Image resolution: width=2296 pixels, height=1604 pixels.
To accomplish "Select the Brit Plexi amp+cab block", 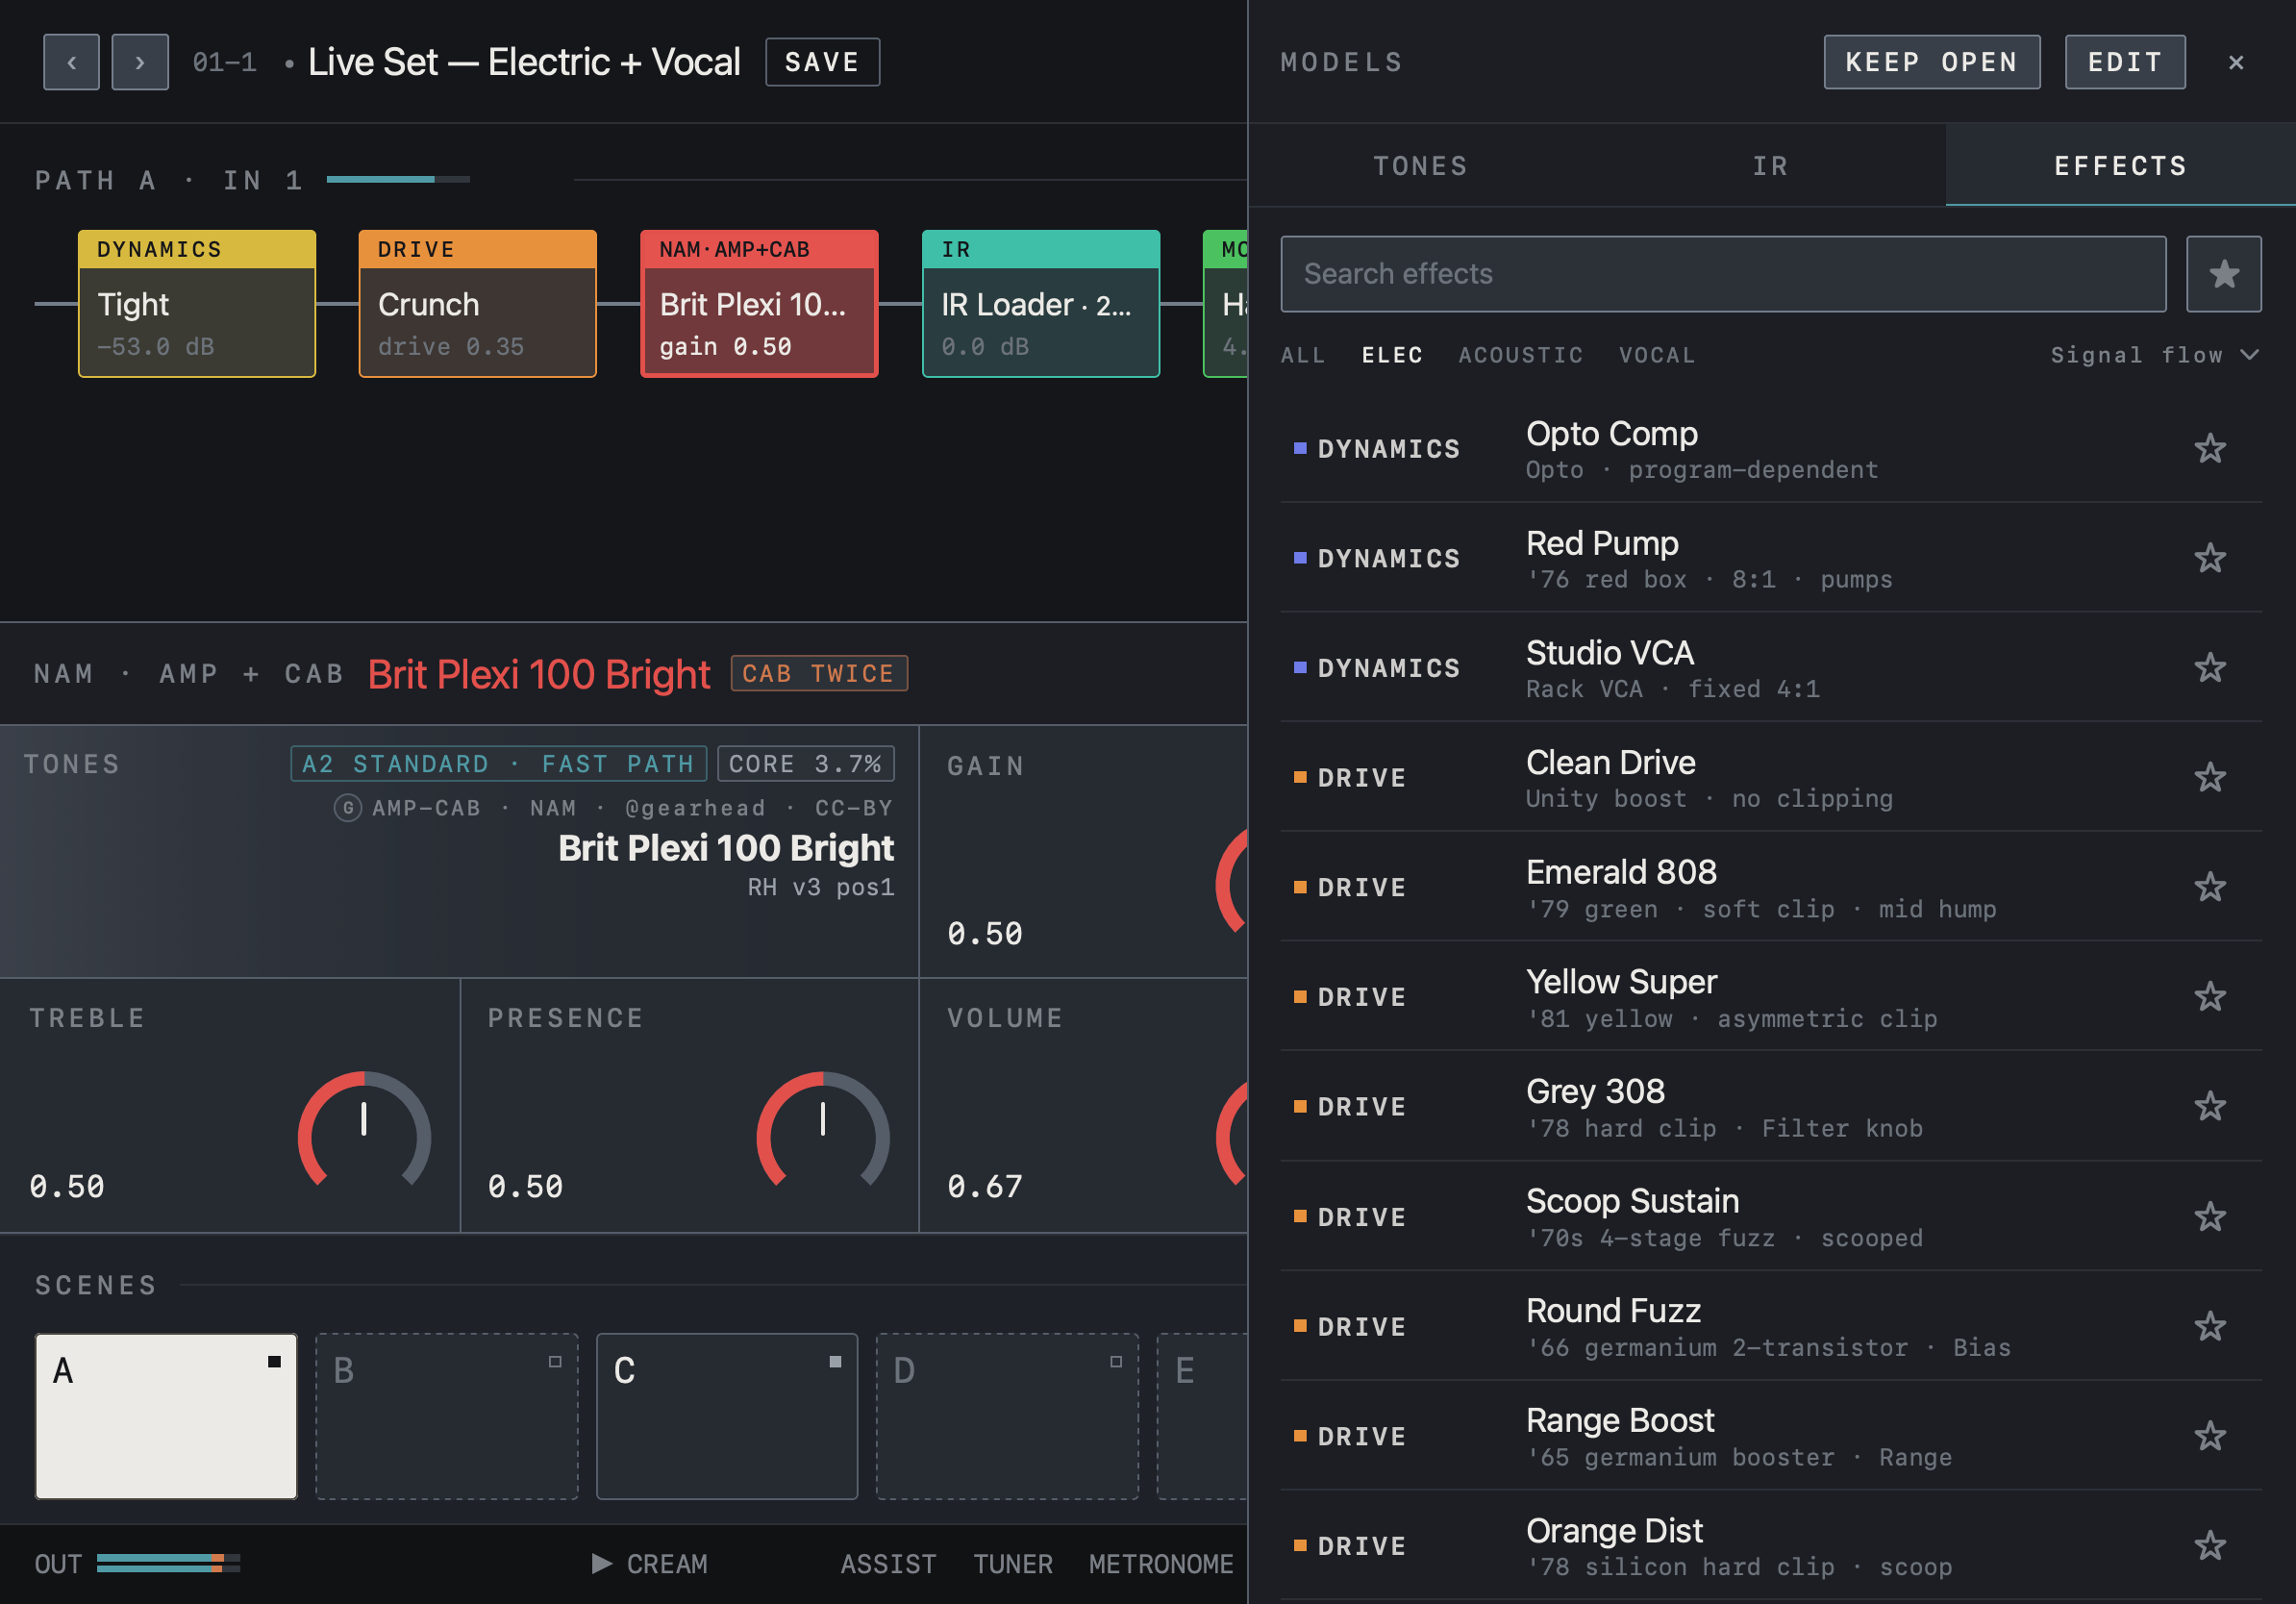I will 759,304.
